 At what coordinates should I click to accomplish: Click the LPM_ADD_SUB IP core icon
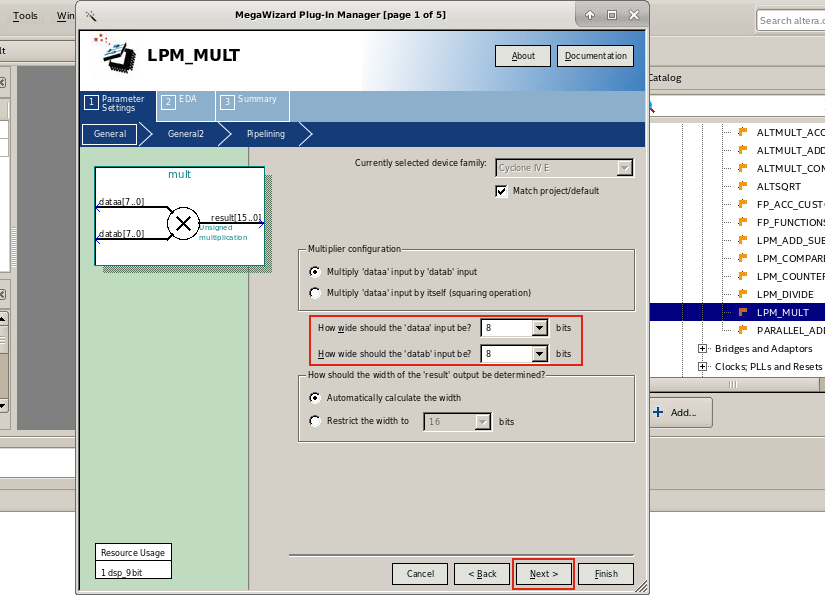pos(743,239)
